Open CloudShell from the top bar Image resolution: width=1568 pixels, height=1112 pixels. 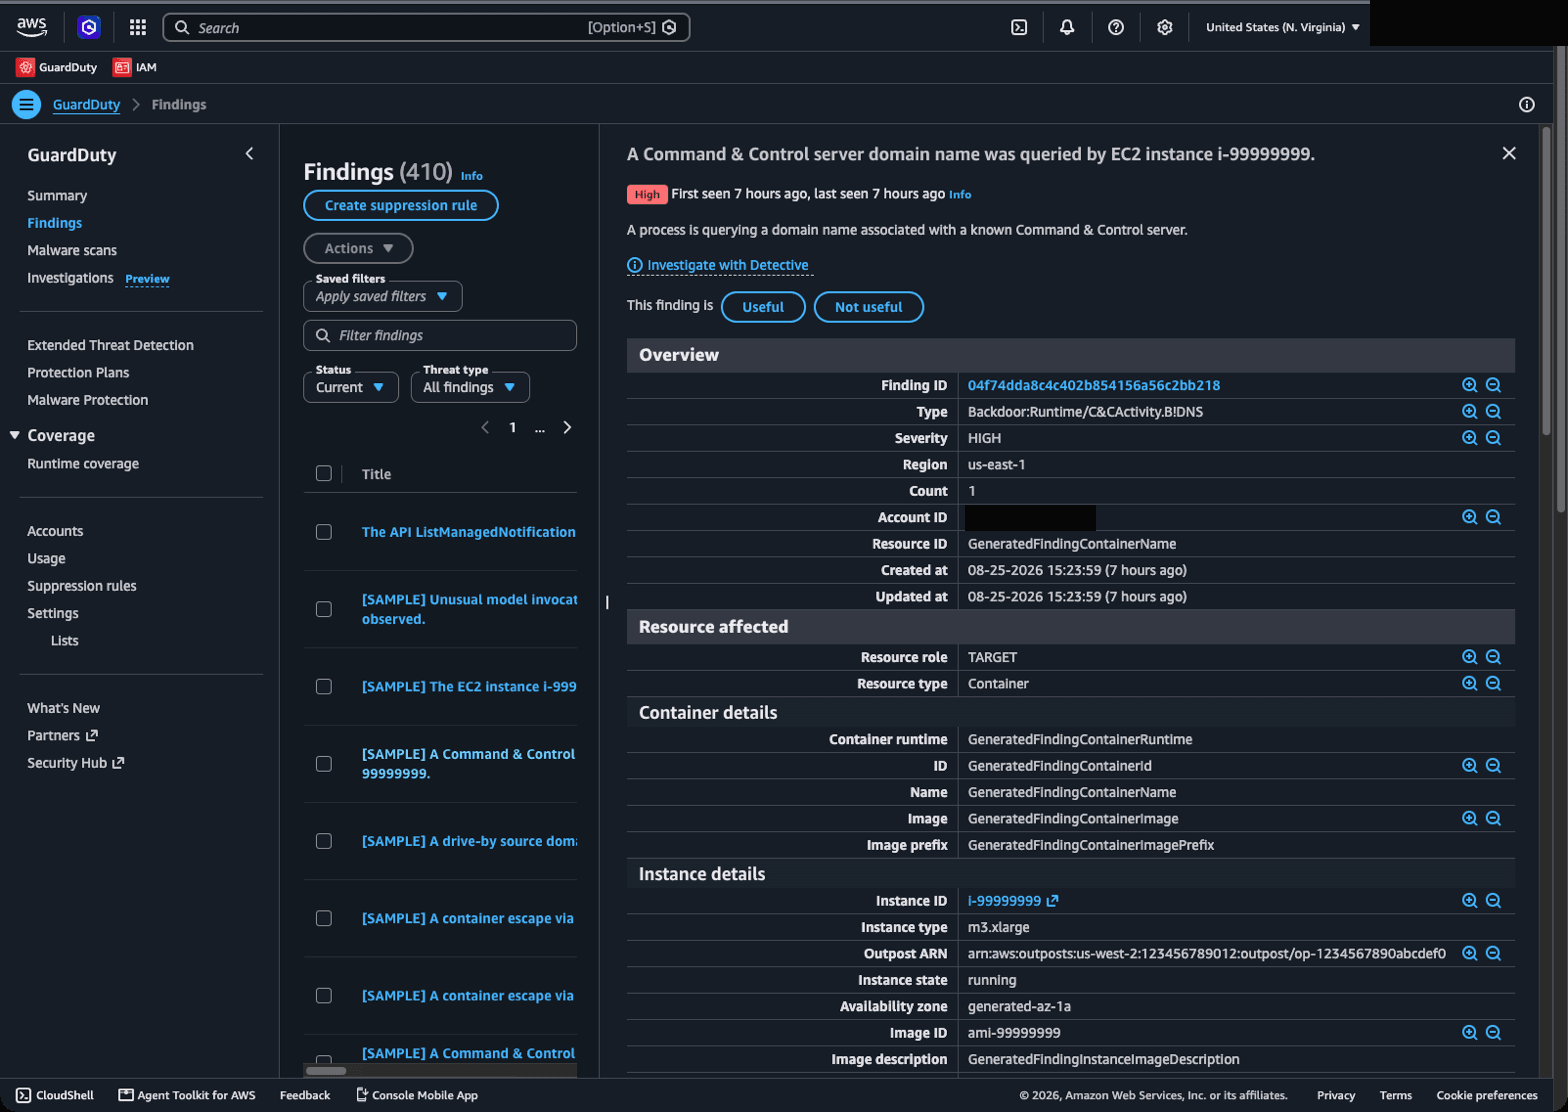pyautogui.click(x=1019, y=27)
